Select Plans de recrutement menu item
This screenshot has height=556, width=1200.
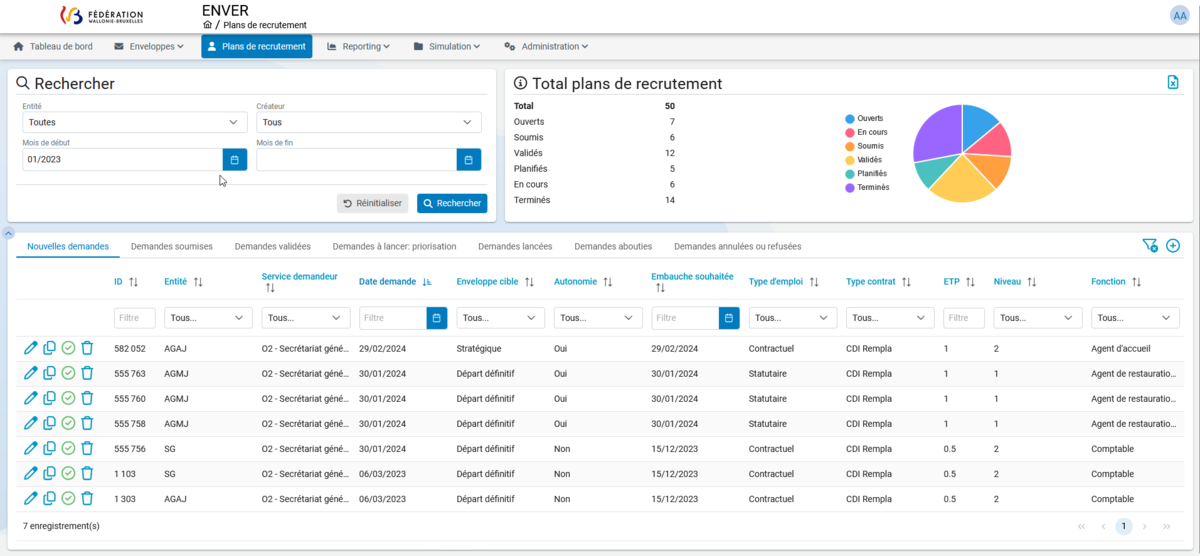(x=256, y=46)
